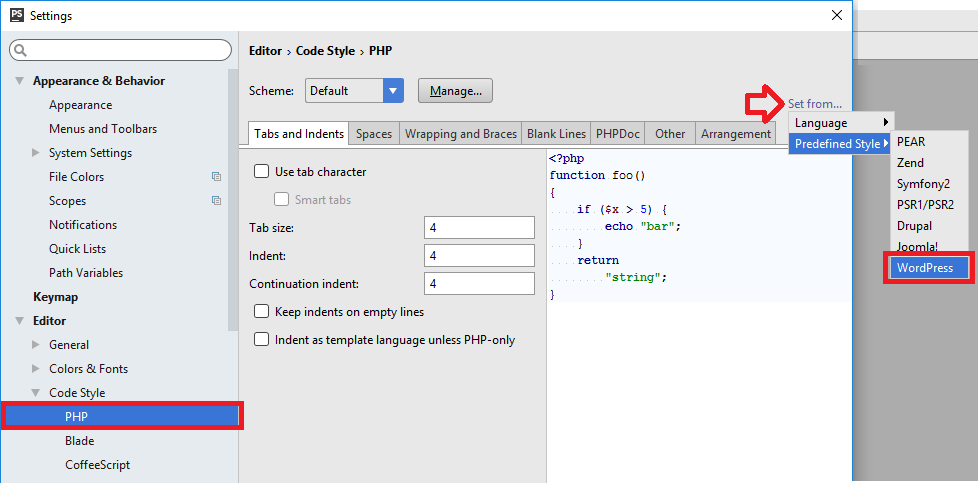The image size is (978, 483).
Task: Click the Manage... button
Action: point(455,90)
